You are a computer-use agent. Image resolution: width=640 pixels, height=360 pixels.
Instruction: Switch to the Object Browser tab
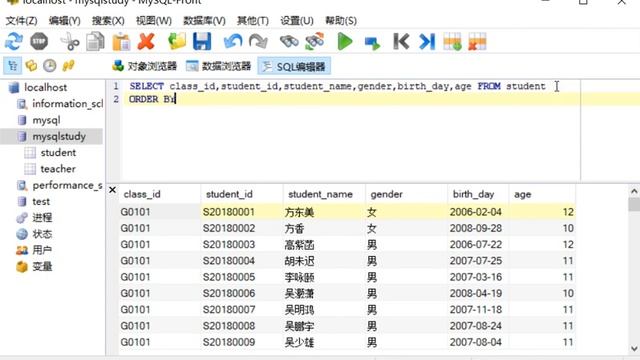pyautogui.click(x=144, y=66)
